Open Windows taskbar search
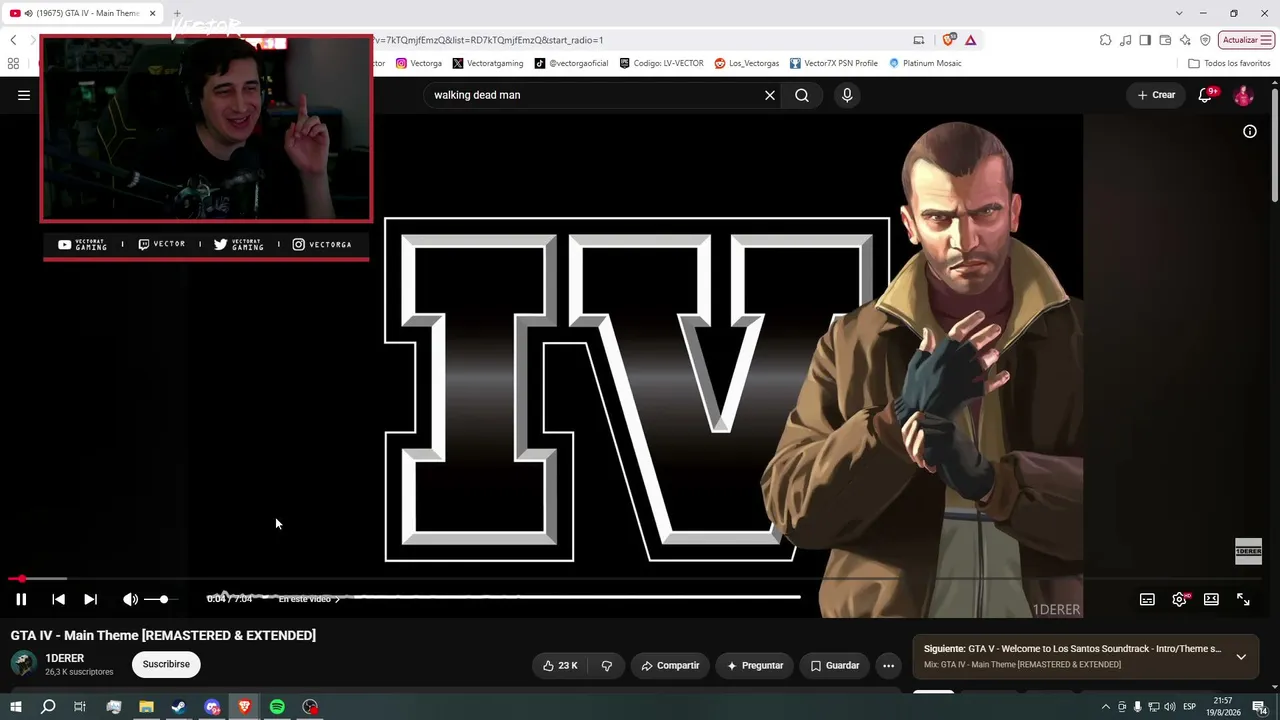The image size is (1280, 720). (x=48, y=707)
